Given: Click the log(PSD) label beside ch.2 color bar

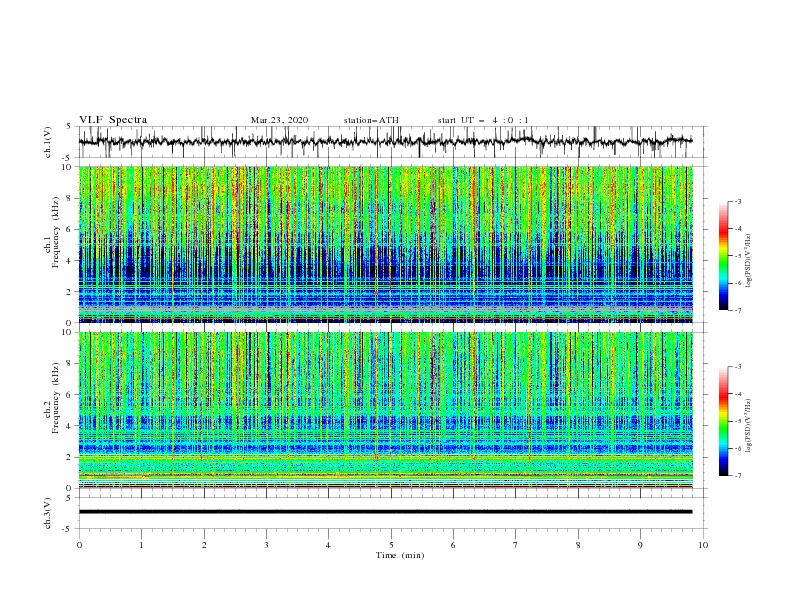Looking at the screenshot, I should (x=749, y=425).
